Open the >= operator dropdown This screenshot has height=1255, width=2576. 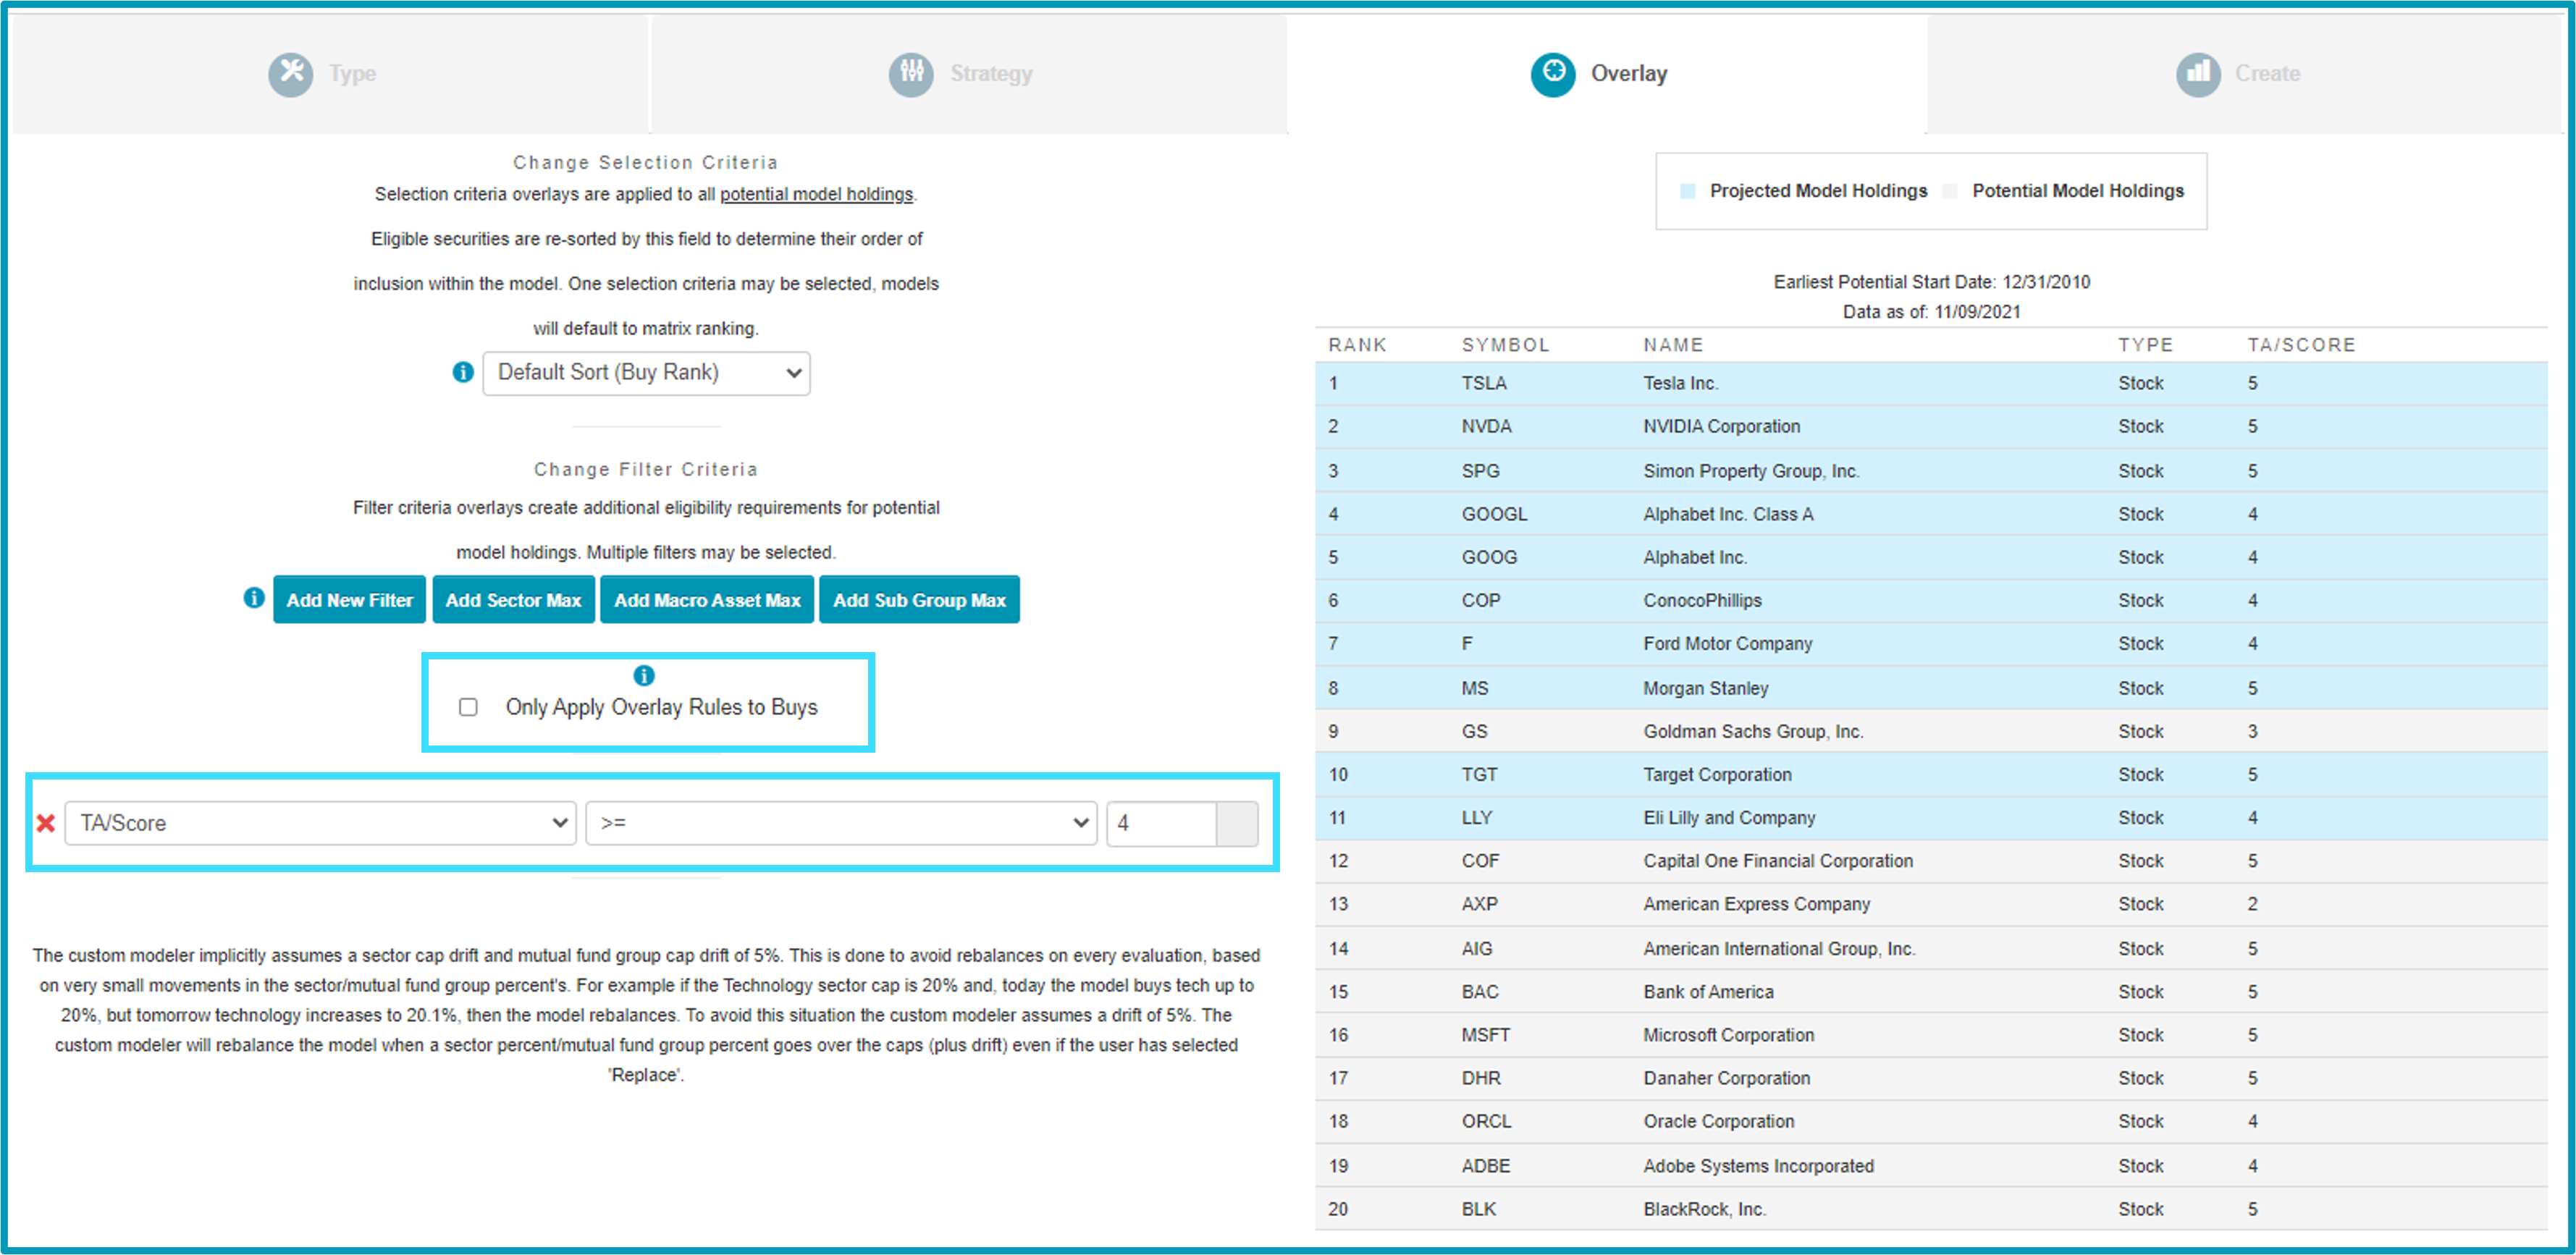point(841,823)
